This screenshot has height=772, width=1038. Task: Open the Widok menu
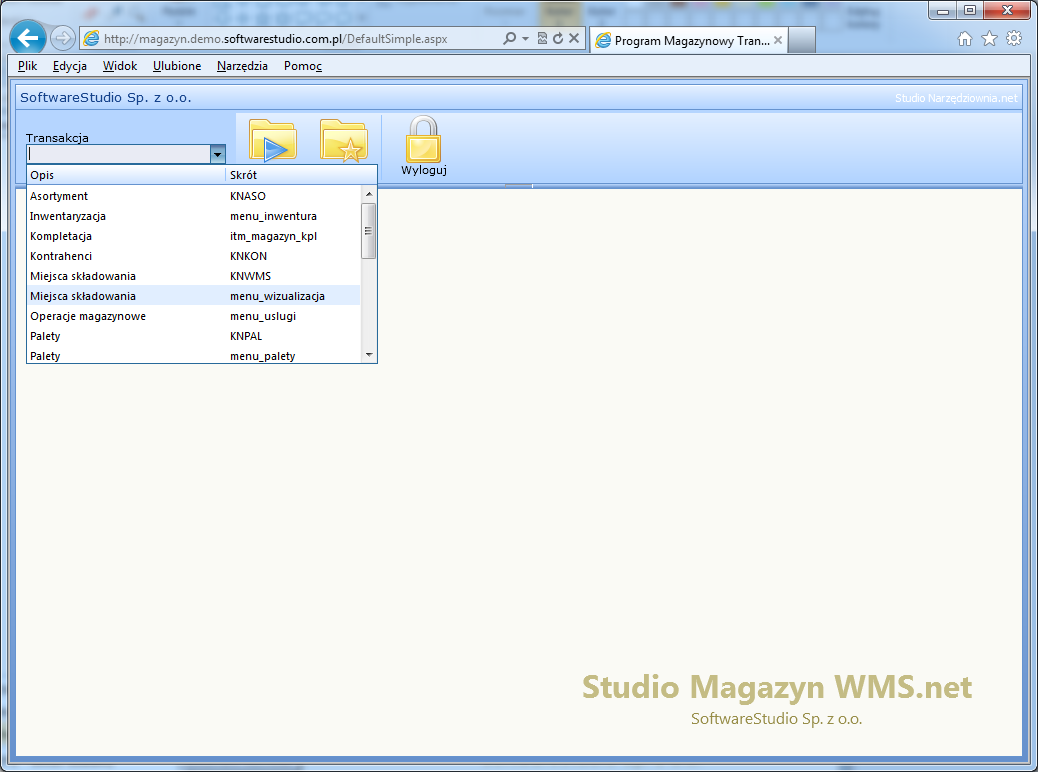(x=120, y=66)
